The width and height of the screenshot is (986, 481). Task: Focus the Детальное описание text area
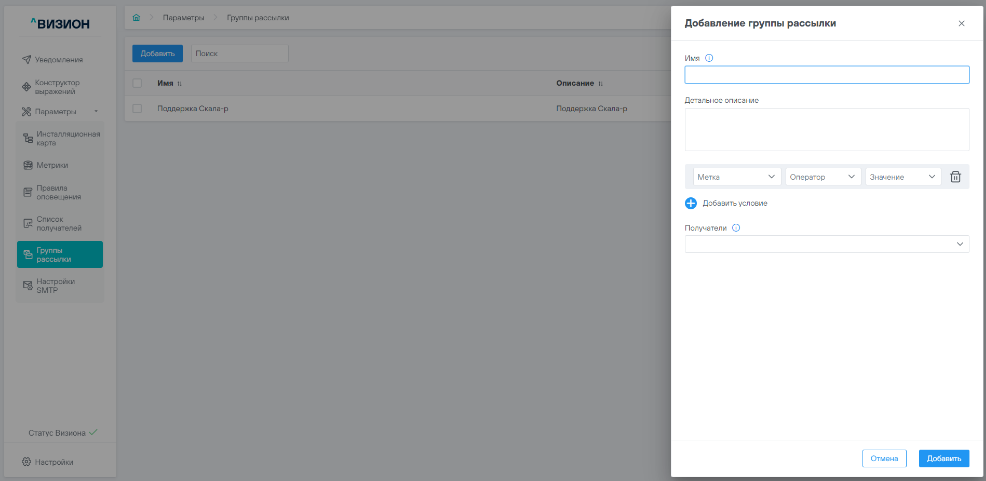(x=827, y=130)
